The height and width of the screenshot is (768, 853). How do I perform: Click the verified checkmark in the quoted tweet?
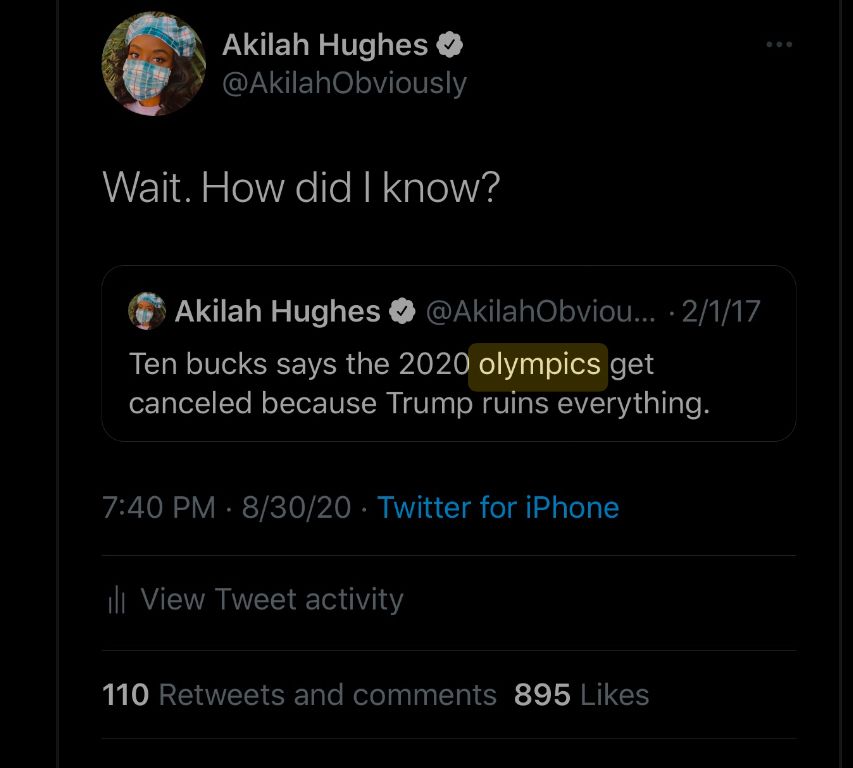point(402,310)
